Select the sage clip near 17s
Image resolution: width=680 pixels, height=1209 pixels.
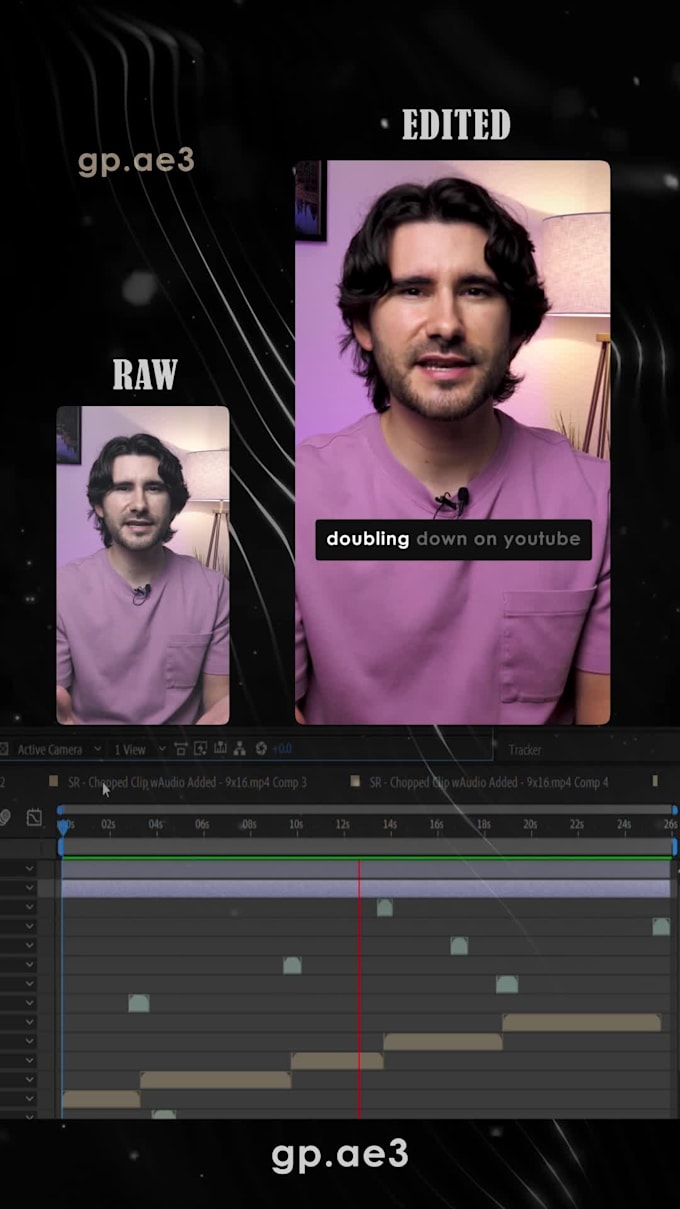(x=459, y=946)
